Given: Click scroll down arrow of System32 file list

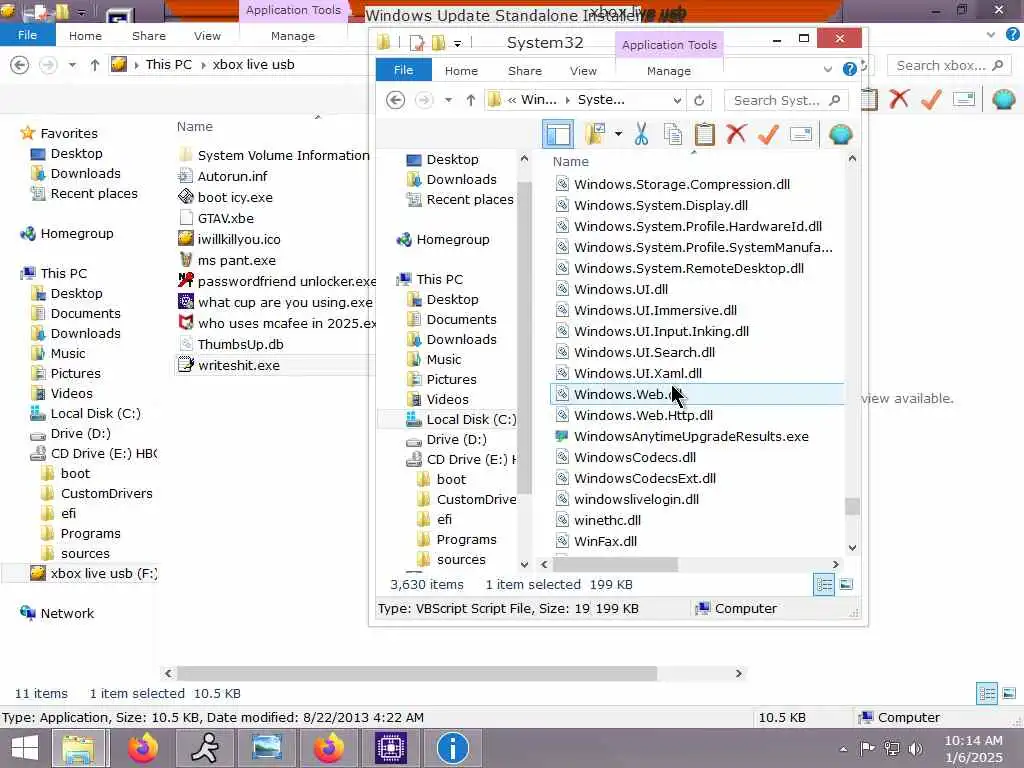Looking at the screenshot, I should [852, 548].
